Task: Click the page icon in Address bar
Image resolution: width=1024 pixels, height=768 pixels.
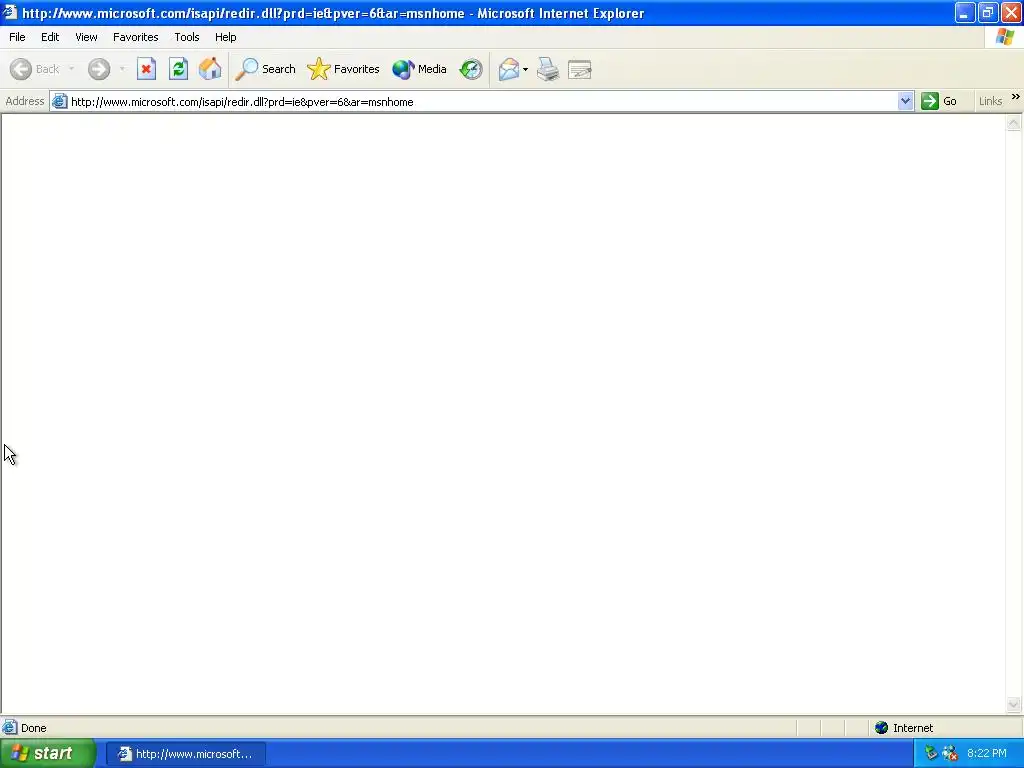Action: [59, 101]
